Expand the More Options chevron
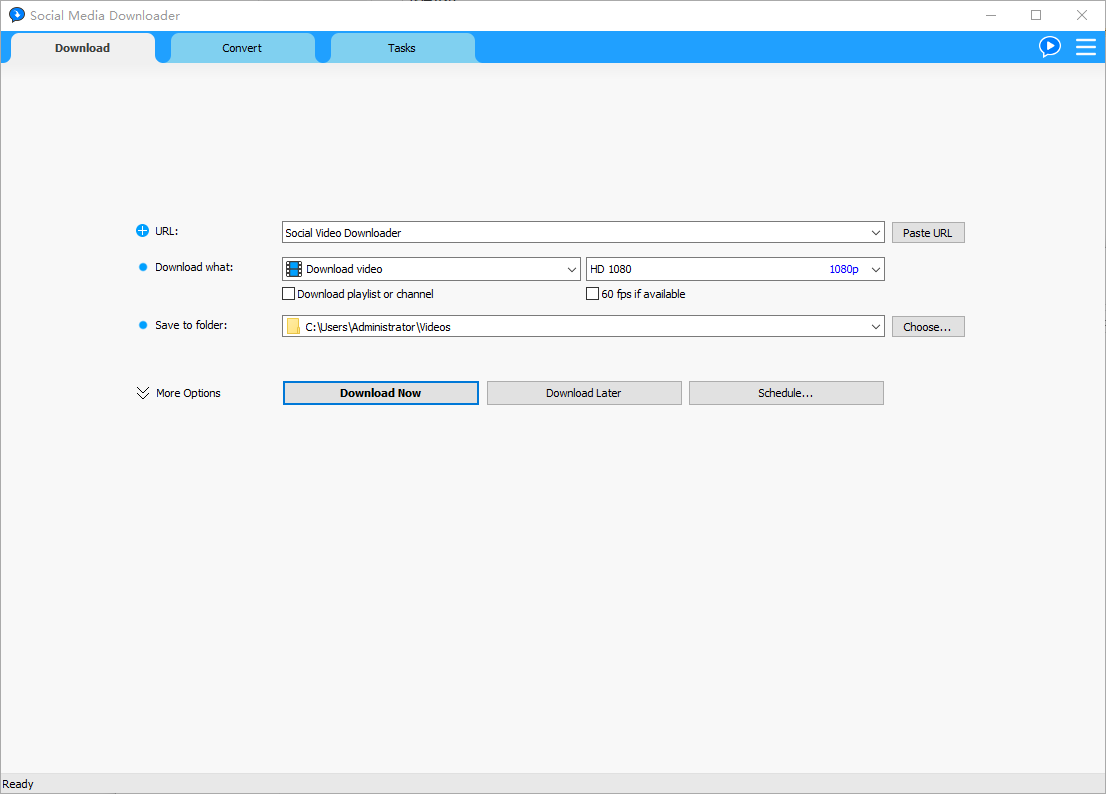The image size is (1106, 794). coord(142,392)
